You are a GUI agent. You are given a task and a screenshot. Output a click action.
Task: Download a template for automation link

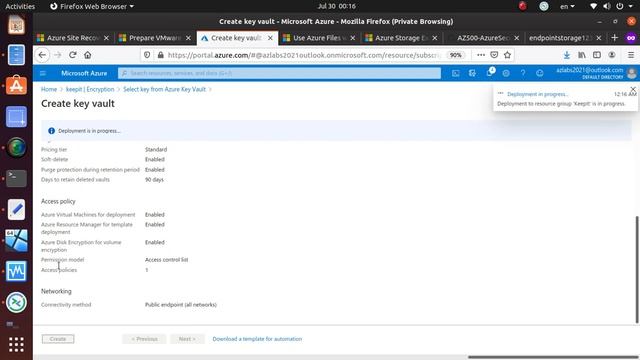point(257,339)
